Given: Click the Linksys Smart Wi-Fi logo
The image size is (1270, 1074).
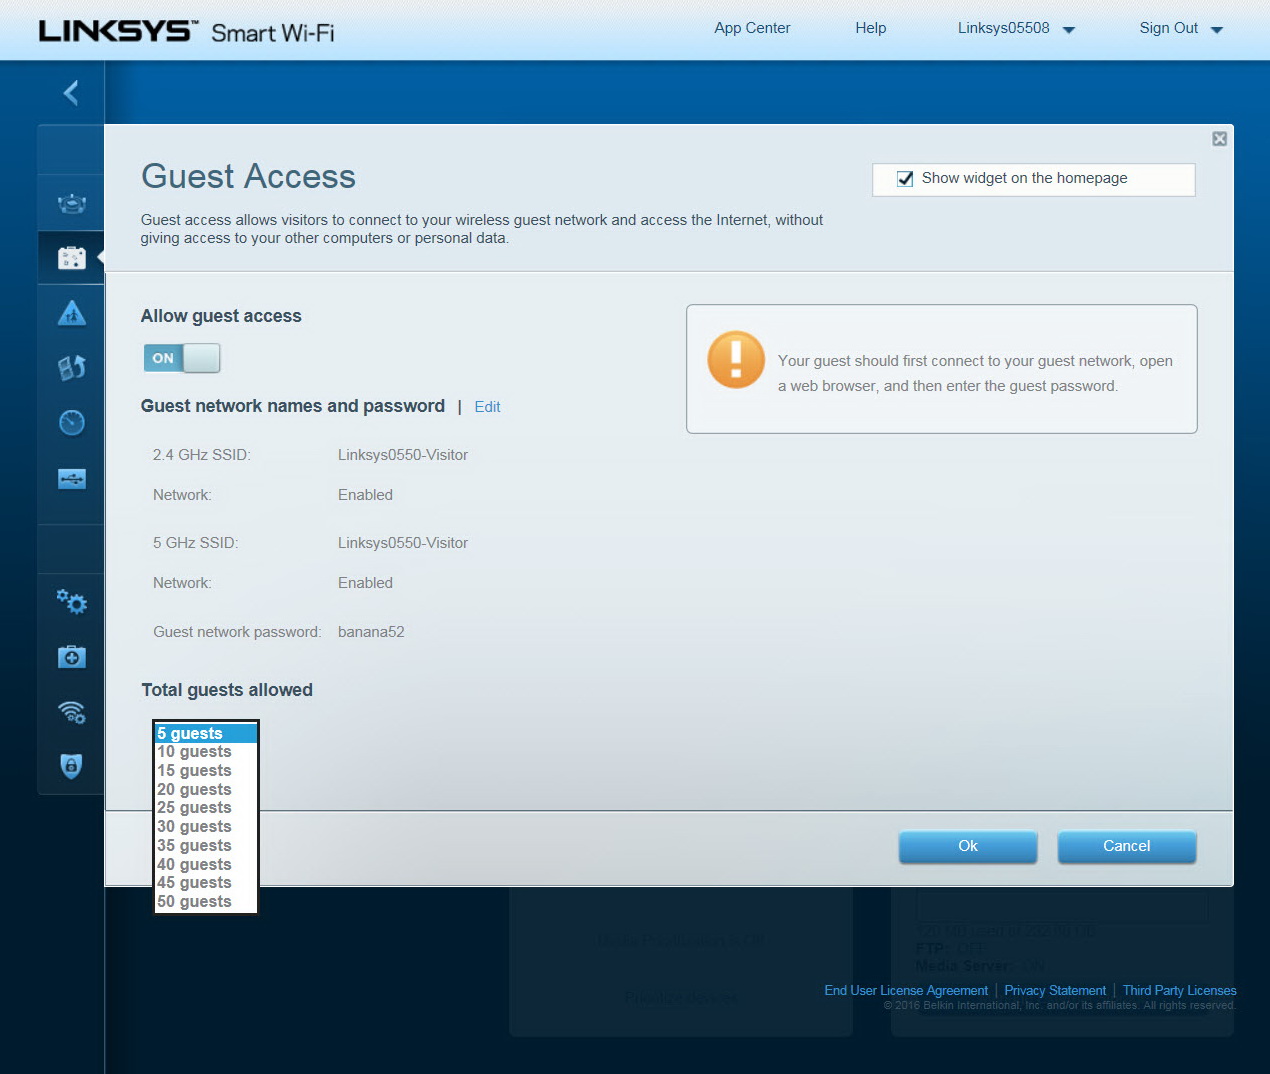Looking at the screenshot, I should click(x=187, y=31).
